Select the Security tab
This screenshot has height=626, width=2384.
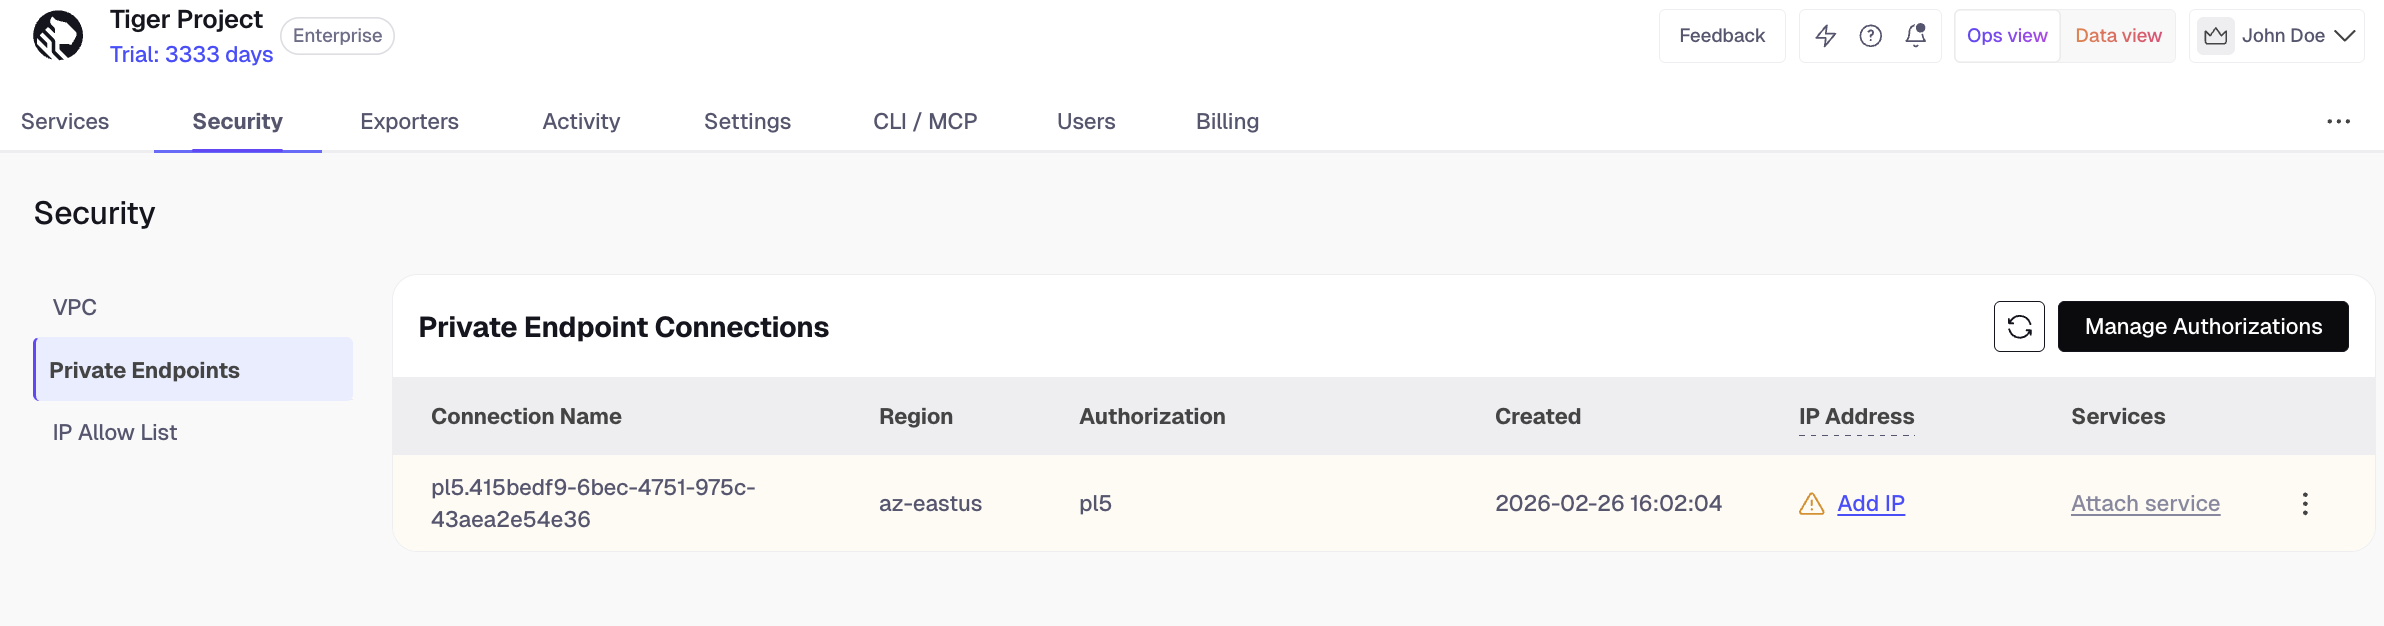(x=238, y=121)
